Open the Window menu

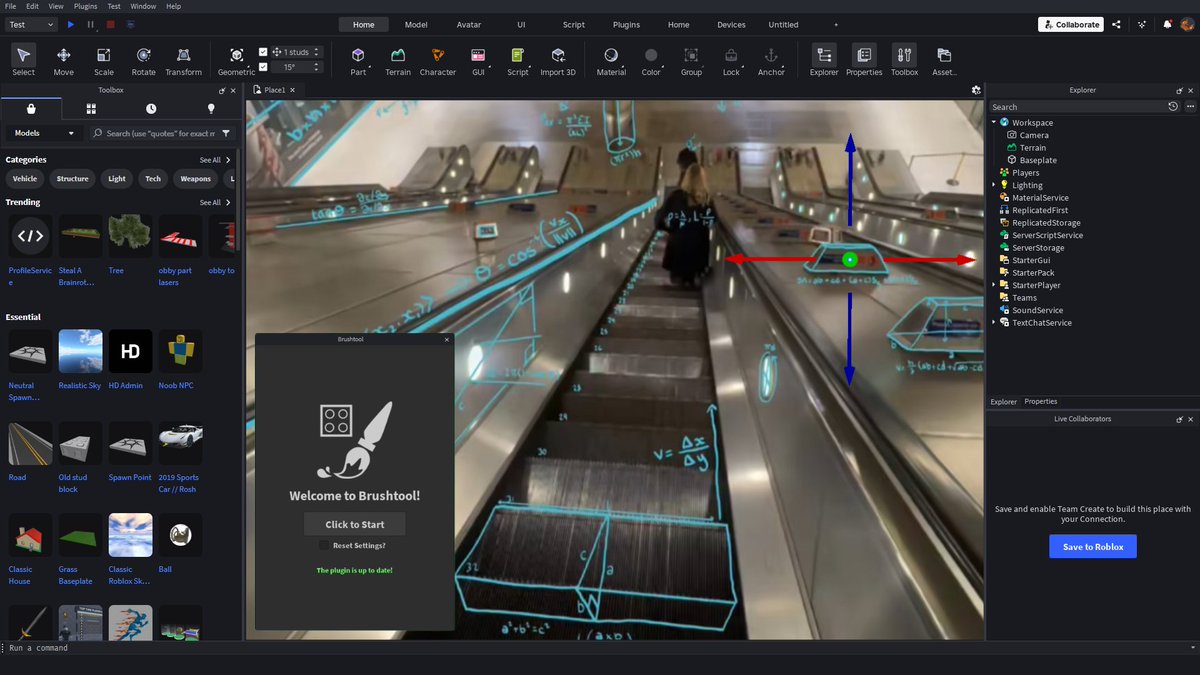pos(143,6)
